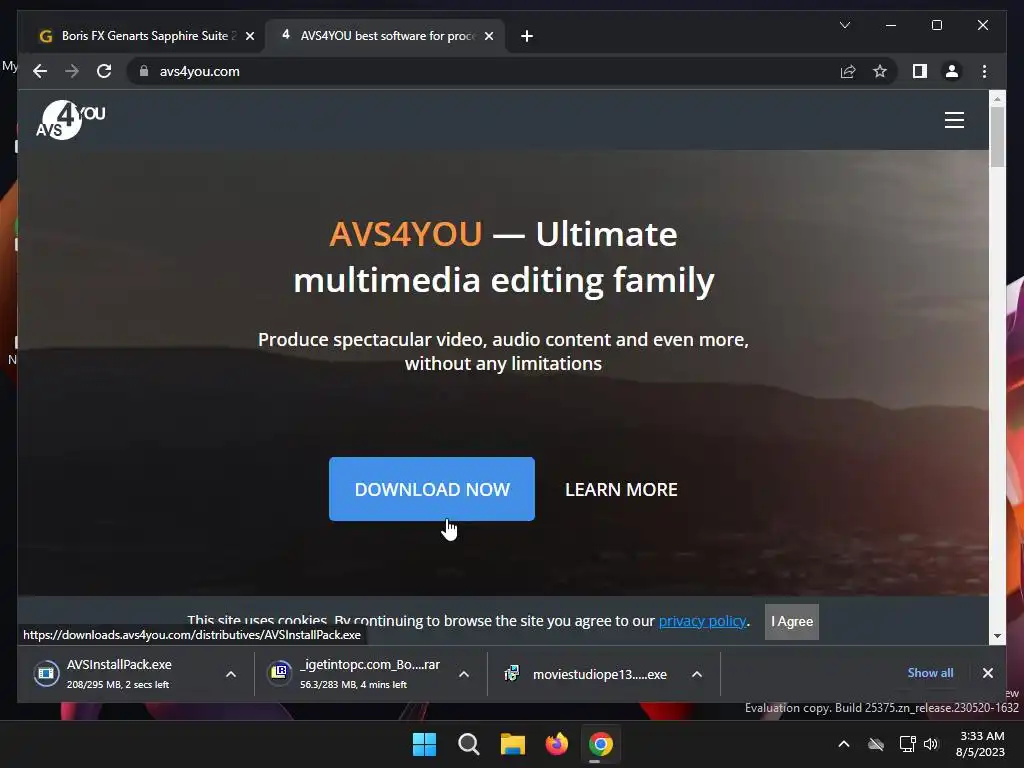View site security lock info
This screenshot has width=1024, height=768.
(144, 71)
